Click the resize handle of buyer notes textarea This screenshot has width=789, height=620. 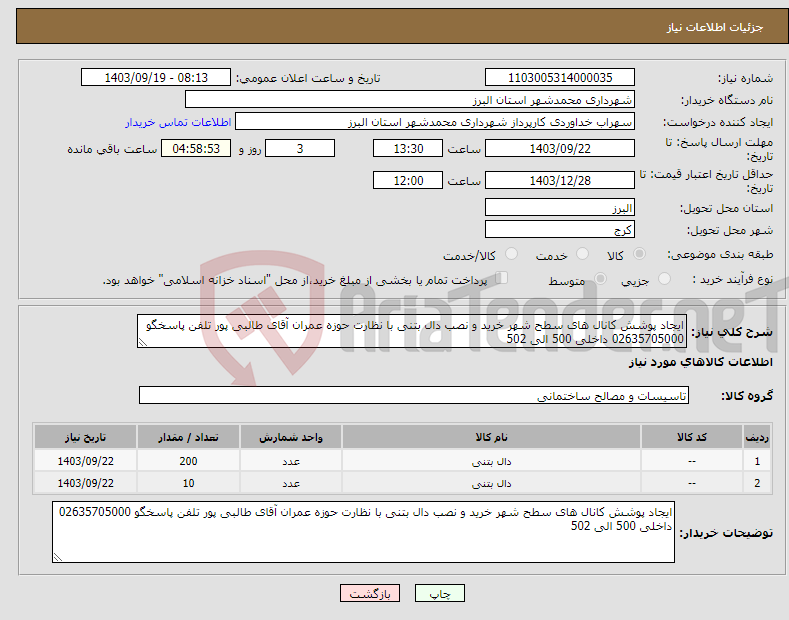[58, 557]
